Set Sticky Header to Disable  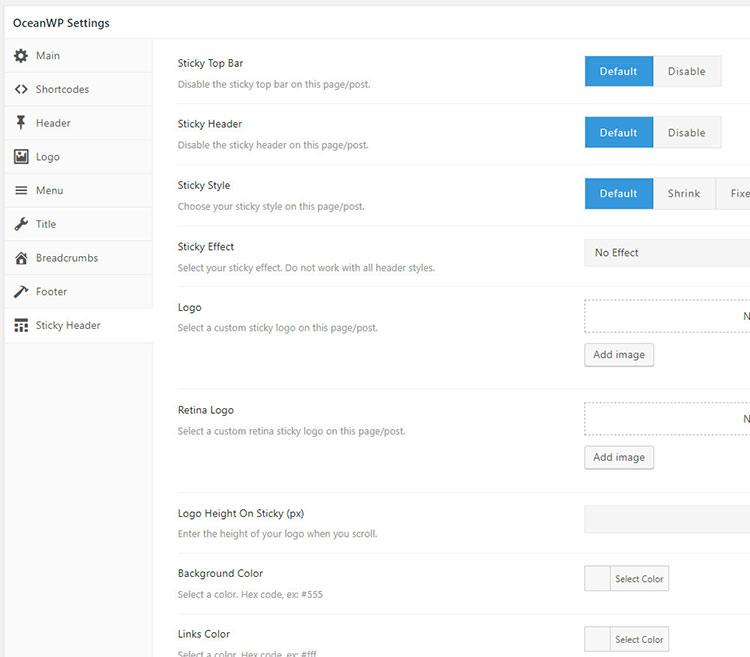click(686, 133)
